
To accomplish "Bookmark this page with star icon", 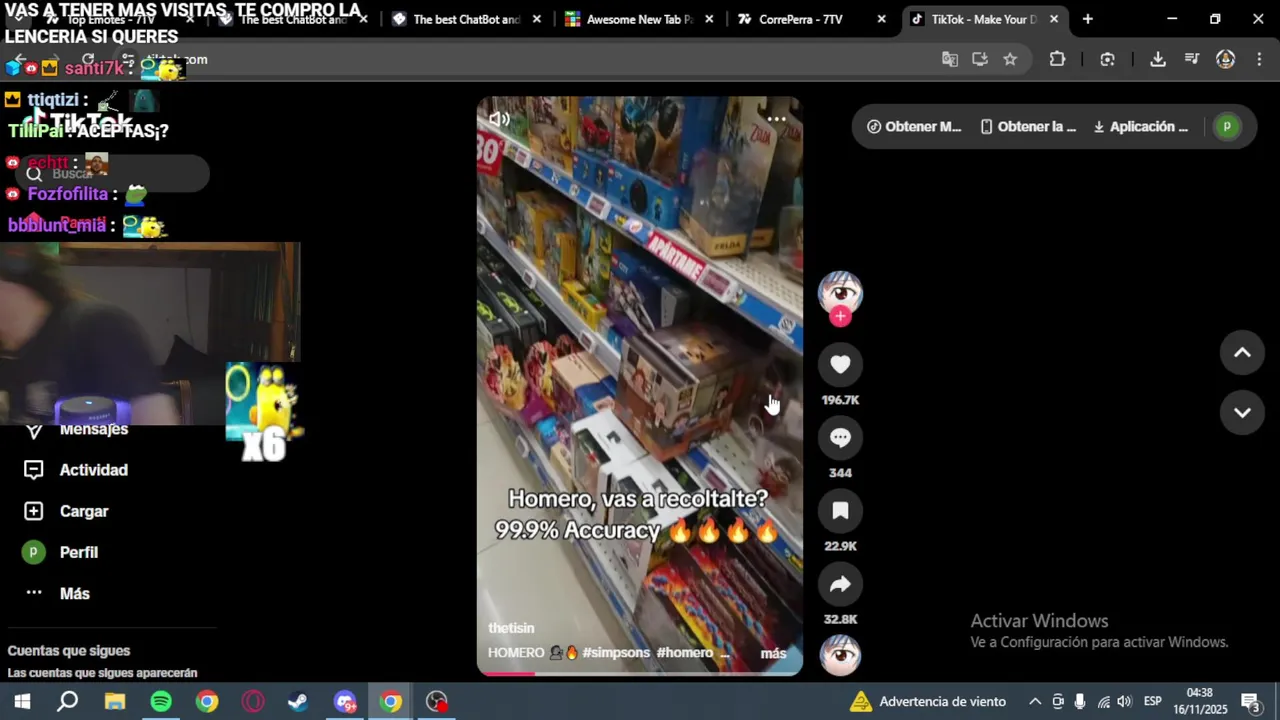I will coord(1010,59).
